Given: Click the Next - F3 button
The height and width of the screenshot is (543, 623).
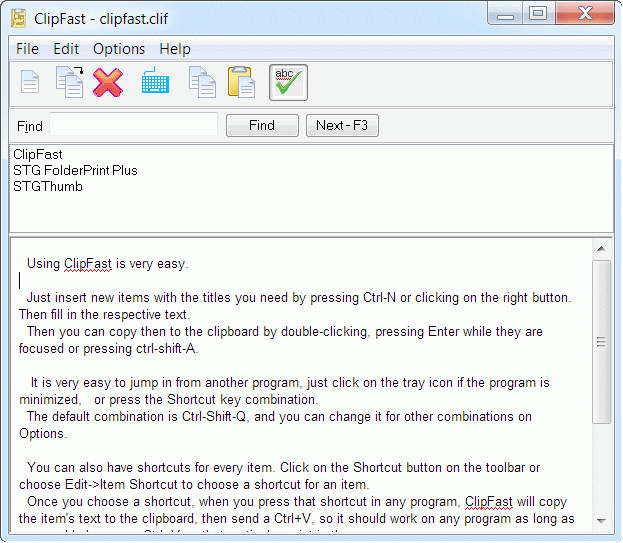Looking at the screenshot, I should (x=342, y=126).
